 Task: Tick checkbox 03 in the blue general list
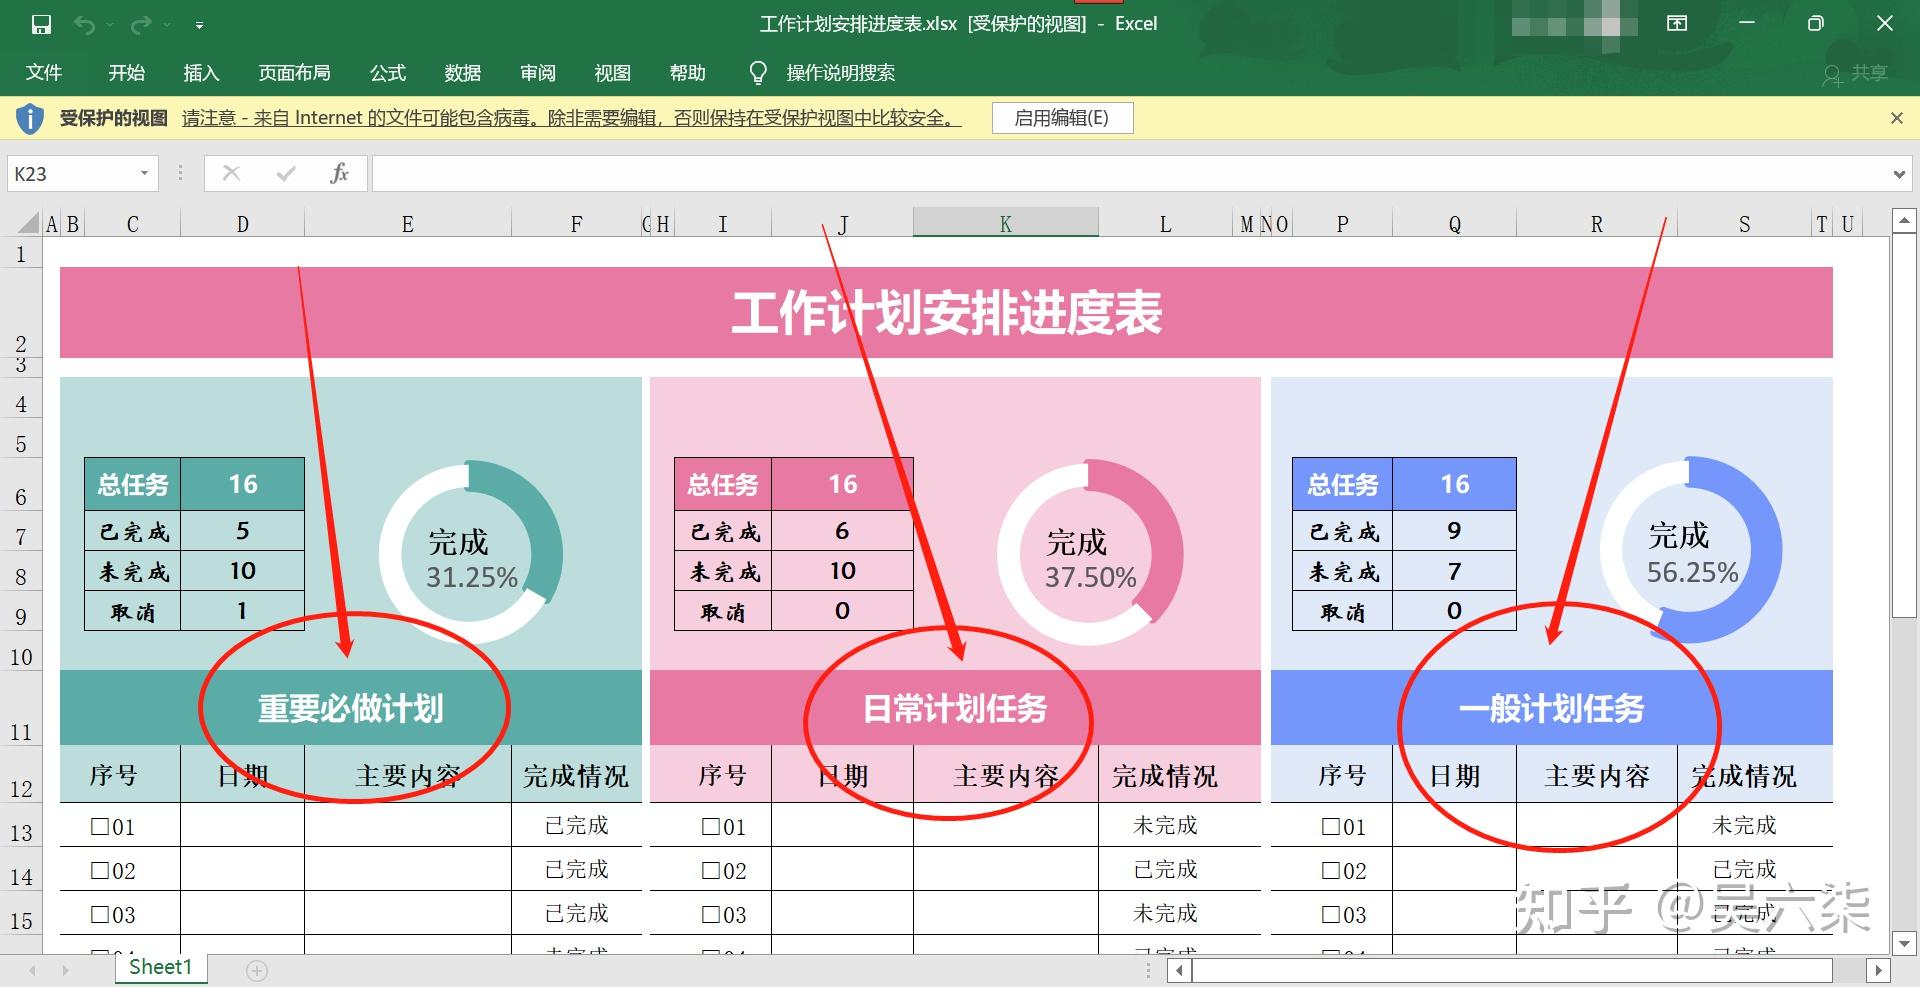pyautogui.click(x=1330, y=914)
